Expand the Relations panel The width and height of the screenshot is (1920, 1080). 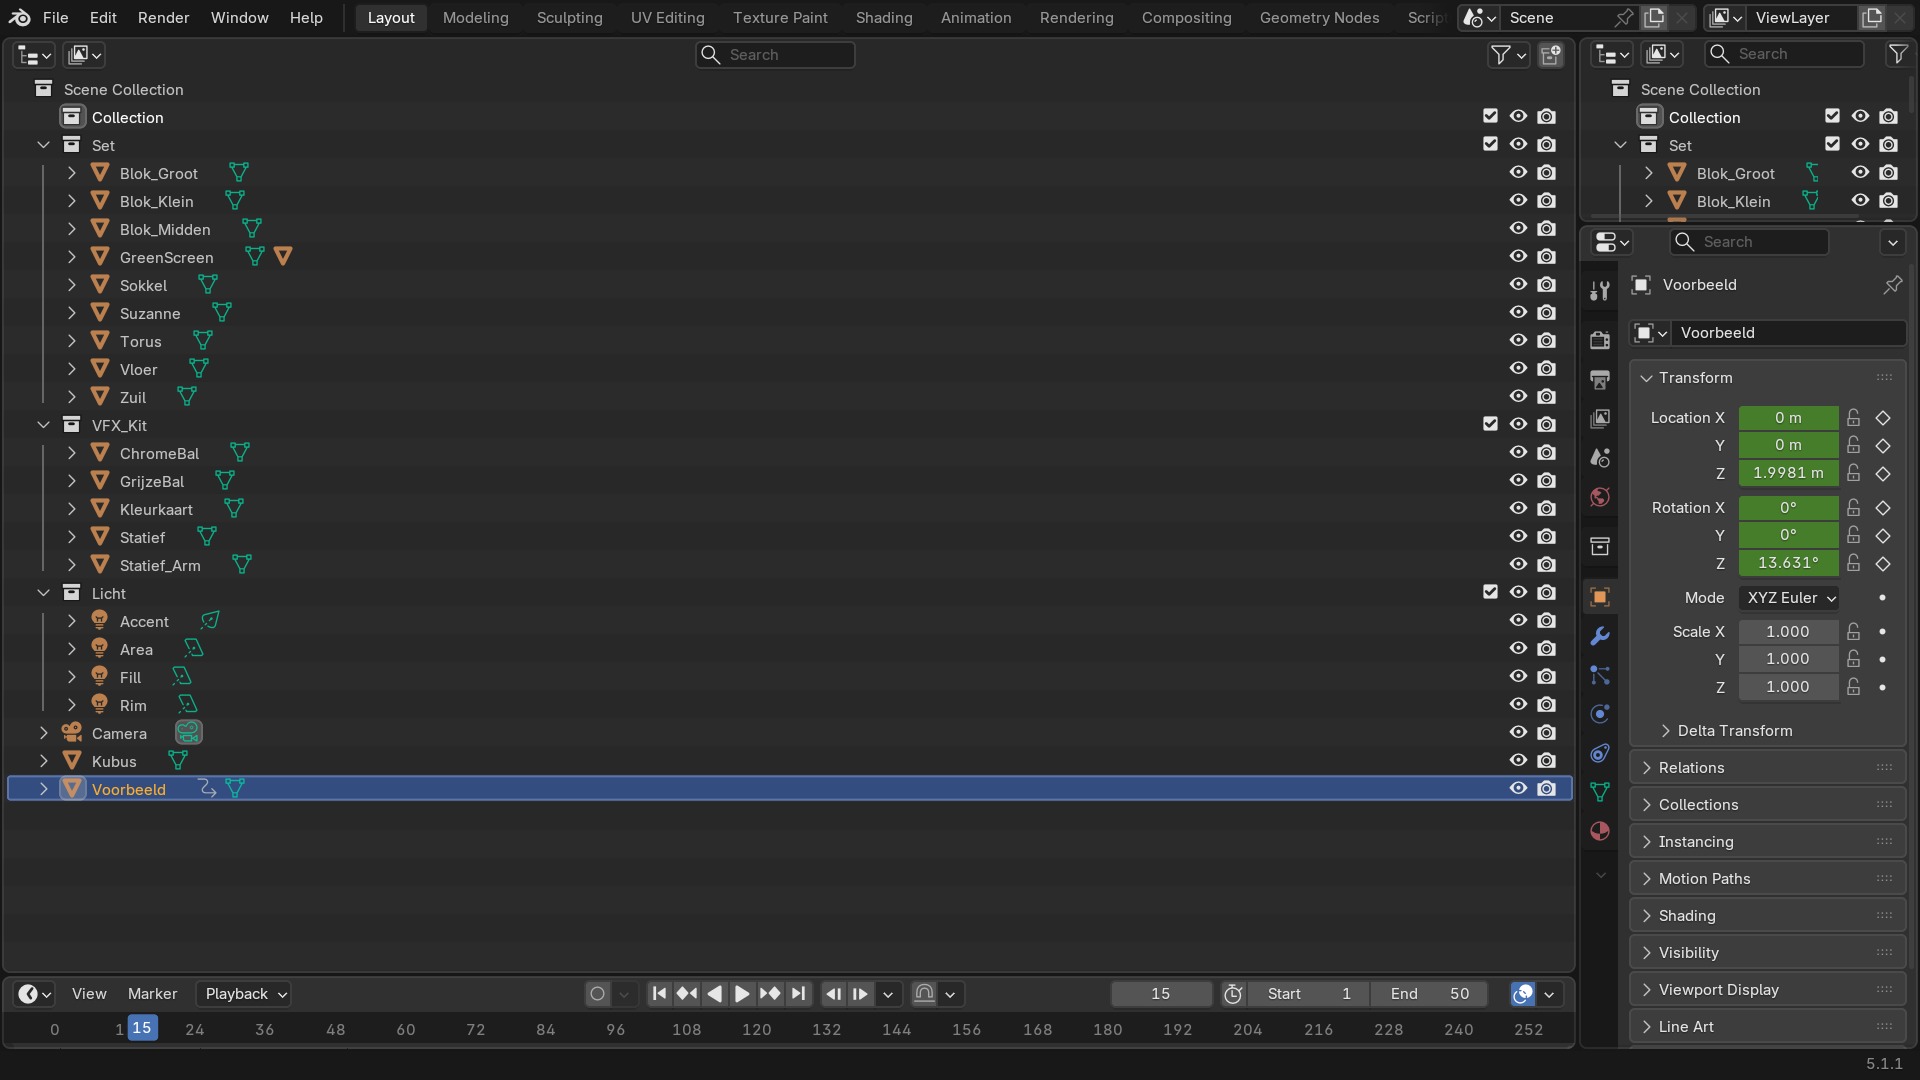pos(1768,768)
